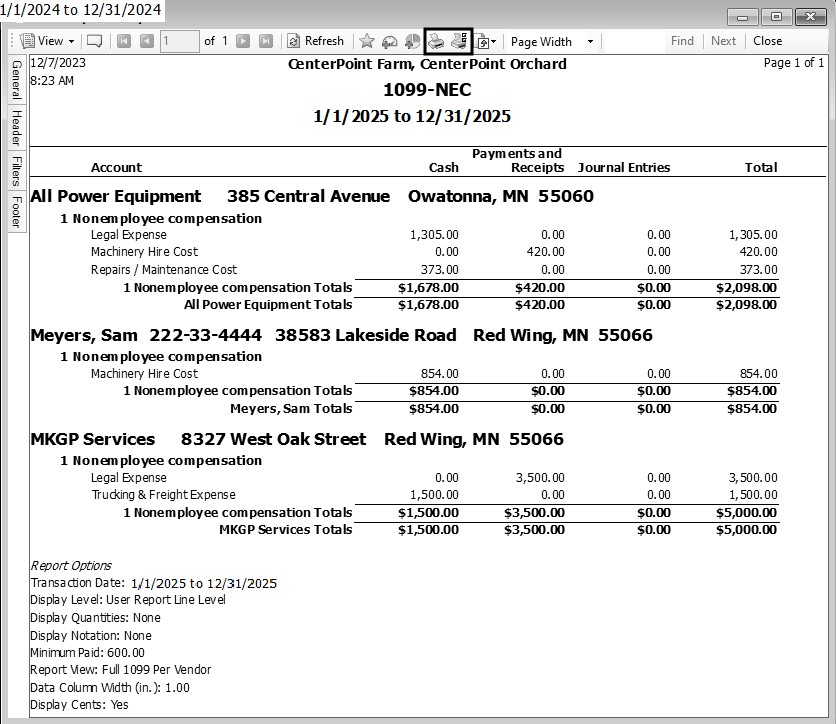Click the comment bubble icon in toolbar
Image resolution: width=836 pixels, height=724 pixels.
(x=95, y=41)
